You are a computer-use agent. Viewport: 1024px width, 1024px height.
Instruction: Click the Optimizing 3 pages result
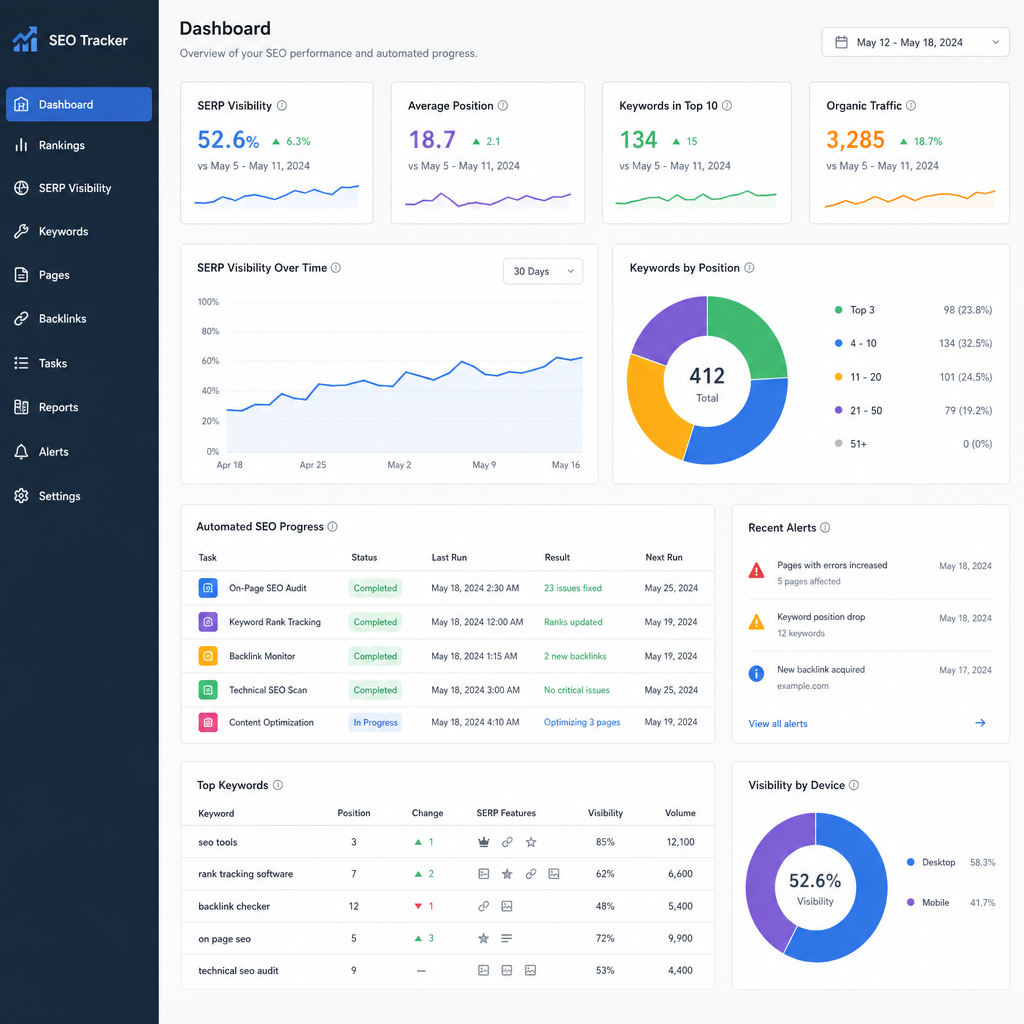(582, 722)
